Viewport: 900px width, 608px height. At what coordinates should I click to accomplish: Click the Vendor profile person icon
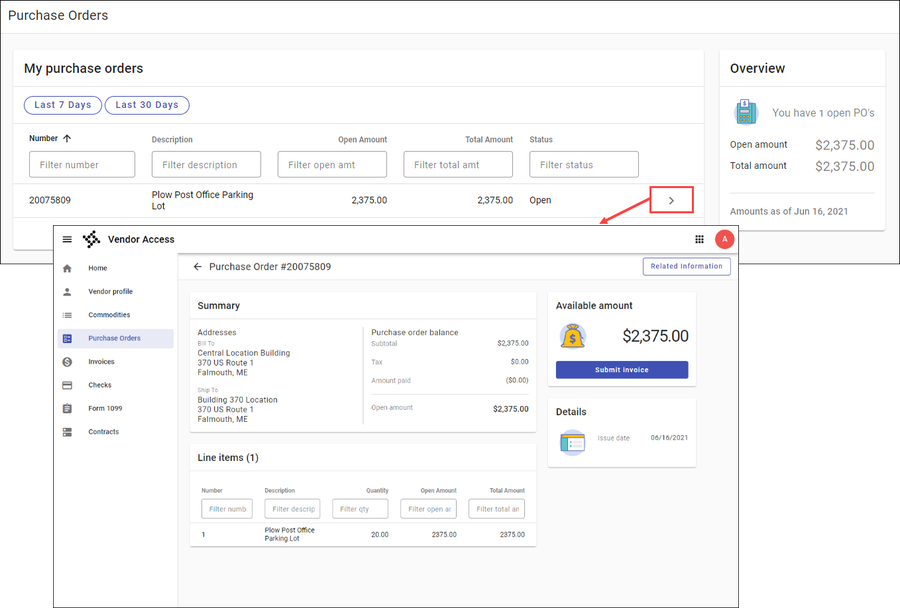tap(67, 292)
